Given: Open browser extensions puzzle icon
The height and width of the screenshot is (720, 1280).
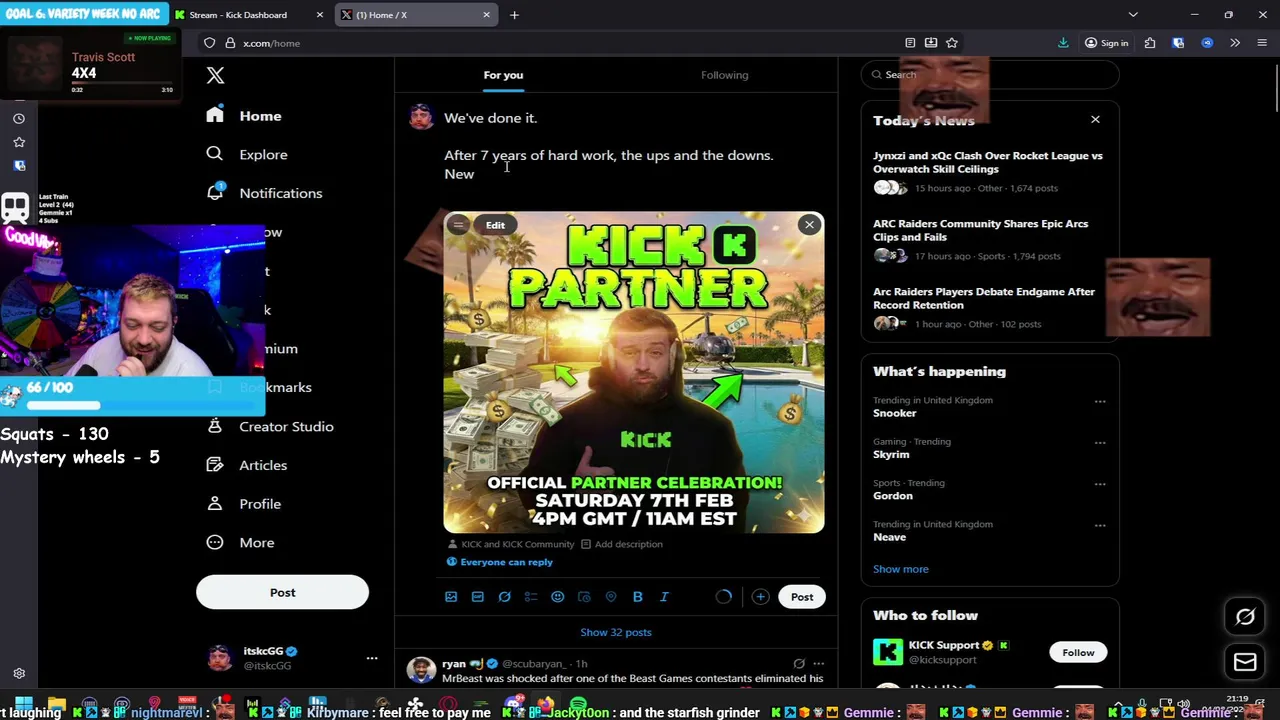Looking at the screenshot, I should [1150, 43].
